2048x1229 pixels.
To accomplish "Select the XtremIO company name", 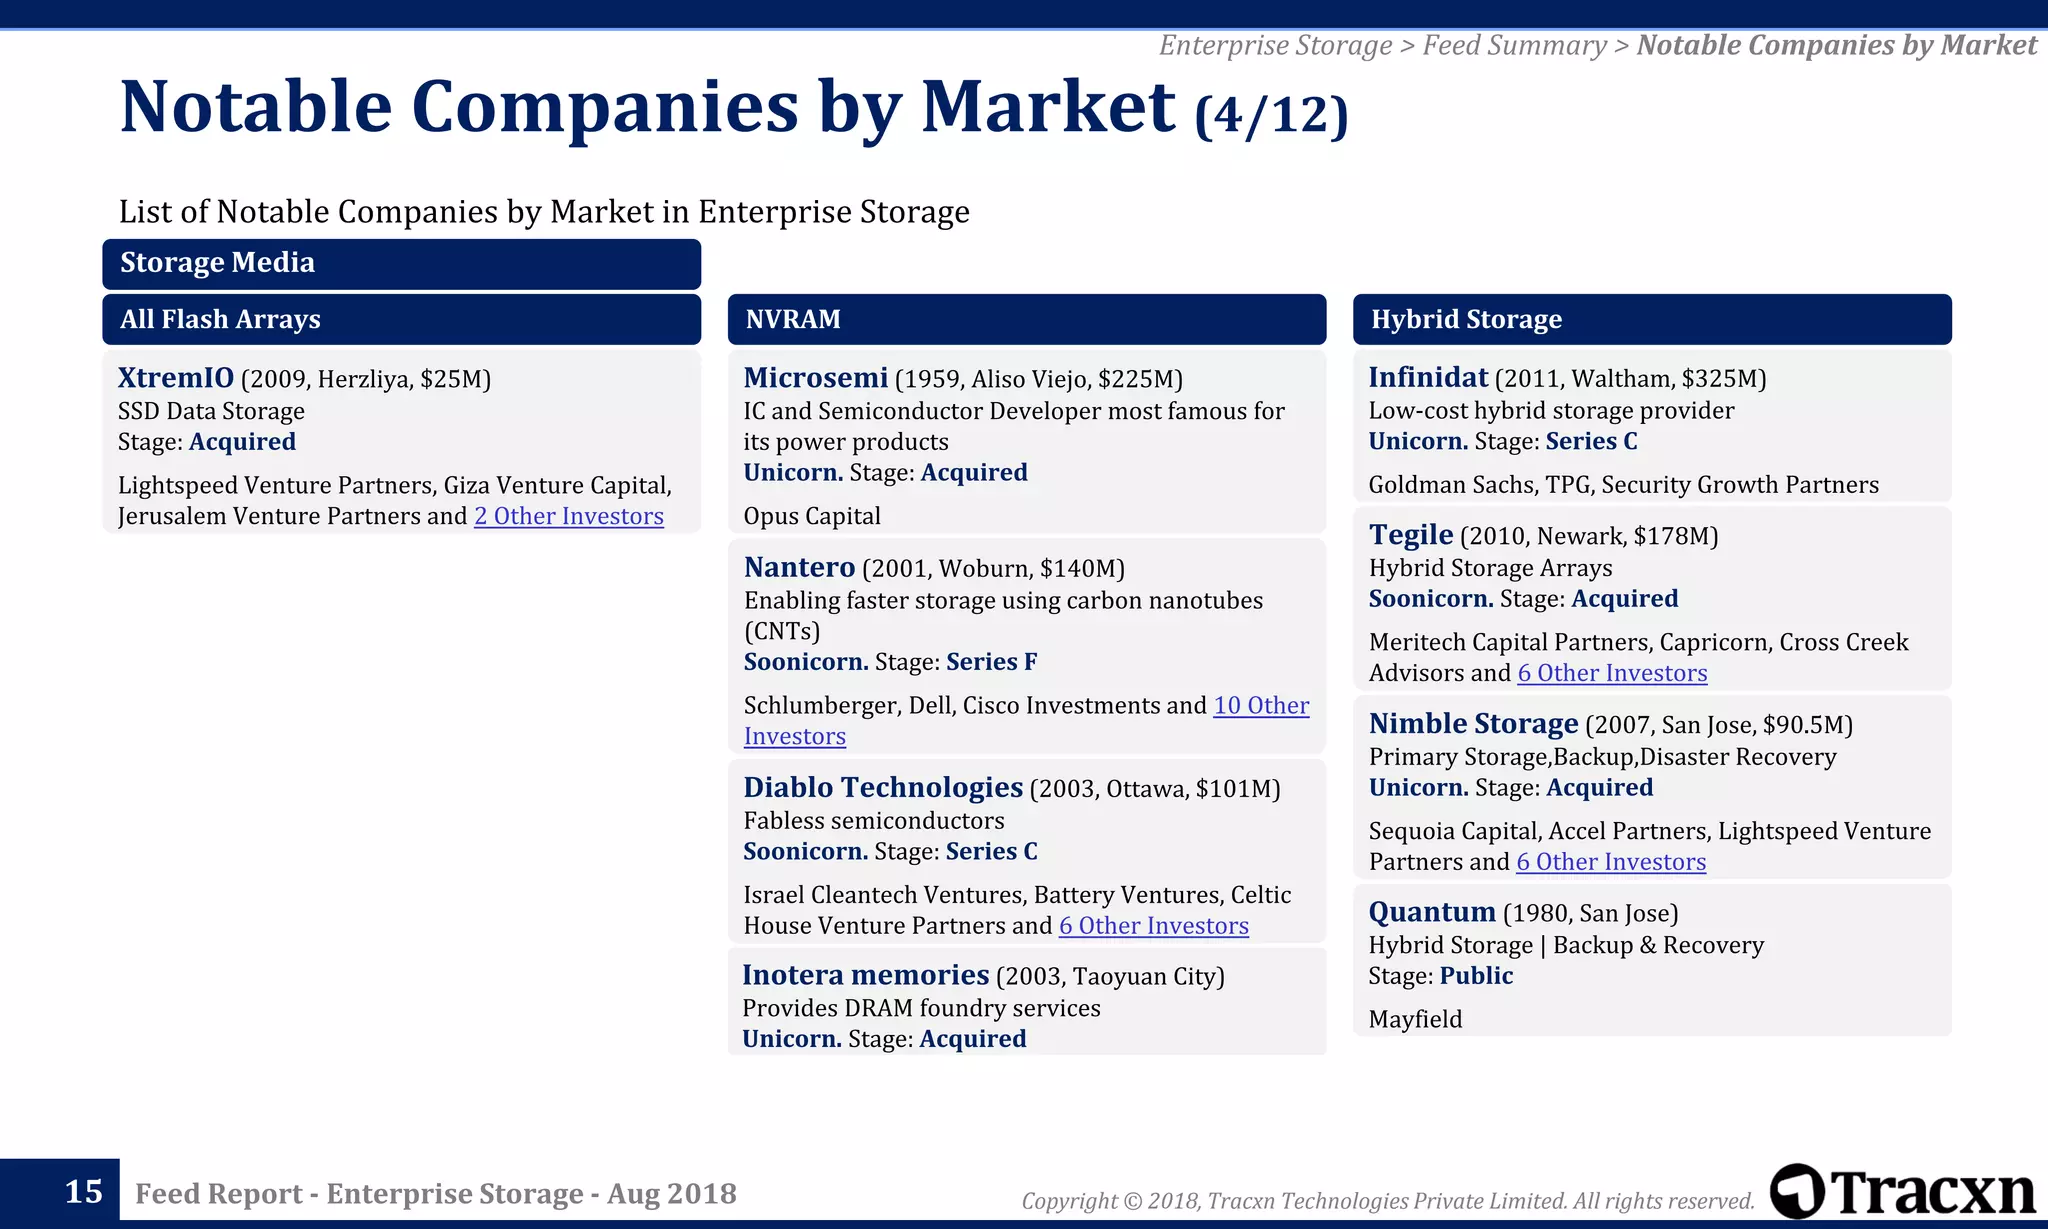I will click(x=176, y=377).
